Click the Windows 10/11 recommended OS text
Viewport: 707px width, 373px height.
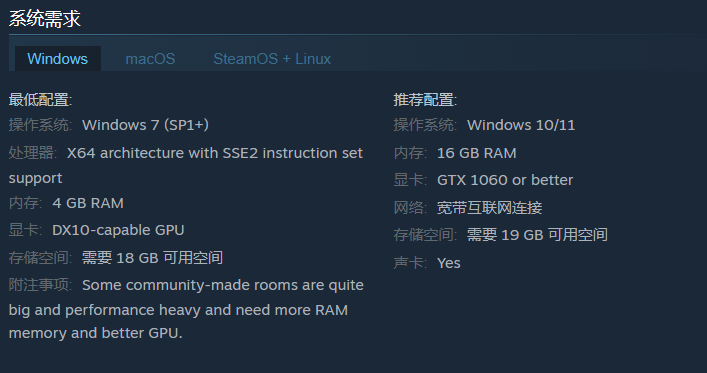point(521,125)
